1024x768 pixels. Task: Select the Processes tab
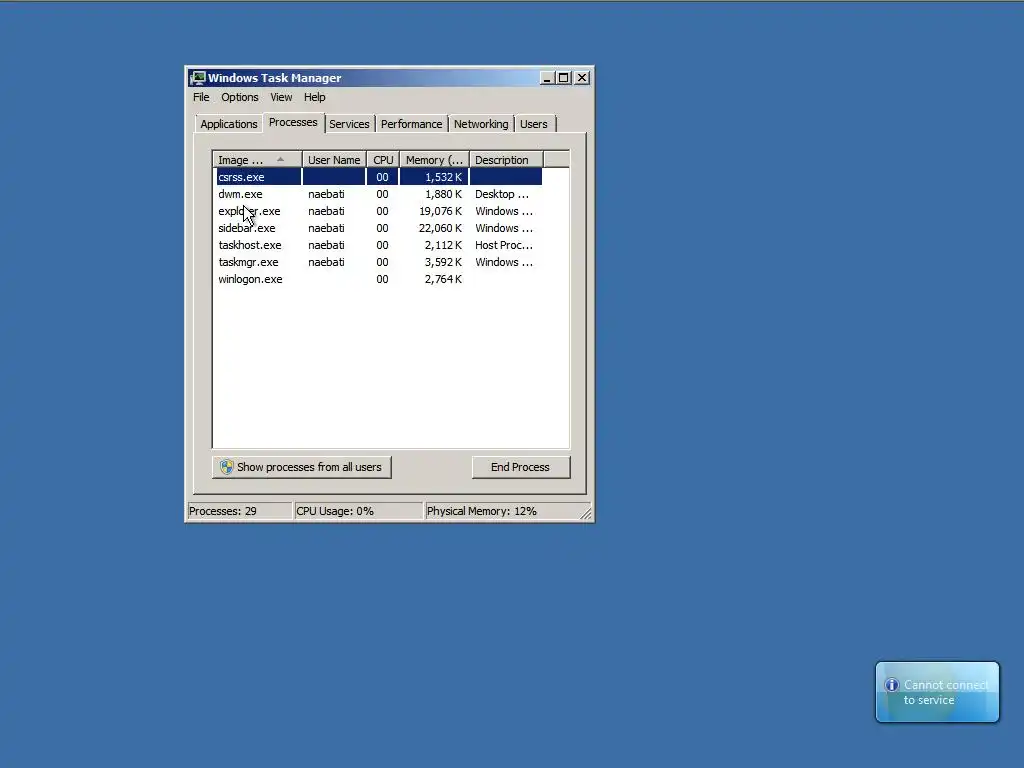pyautogui.click(x=293, y=123)
